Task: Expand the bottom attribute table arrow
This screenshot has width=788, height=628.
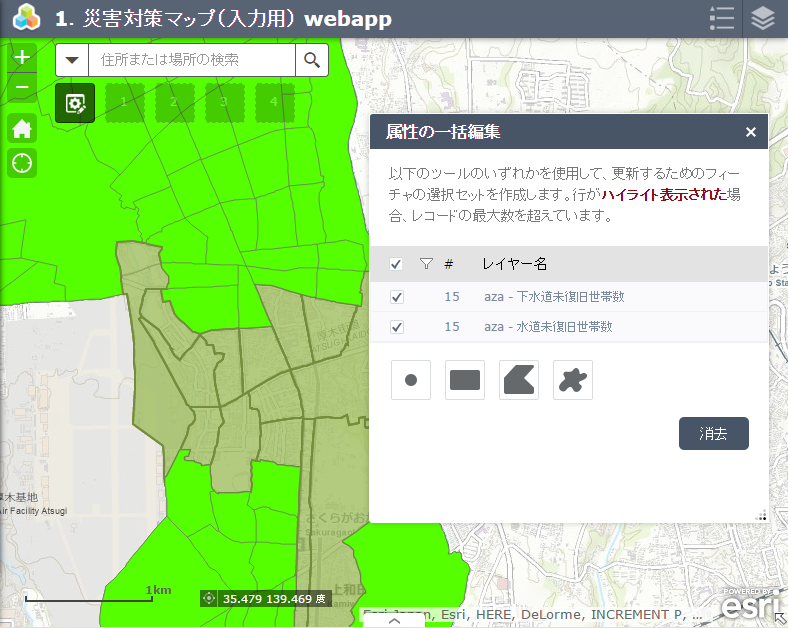Action: (394, 620)
